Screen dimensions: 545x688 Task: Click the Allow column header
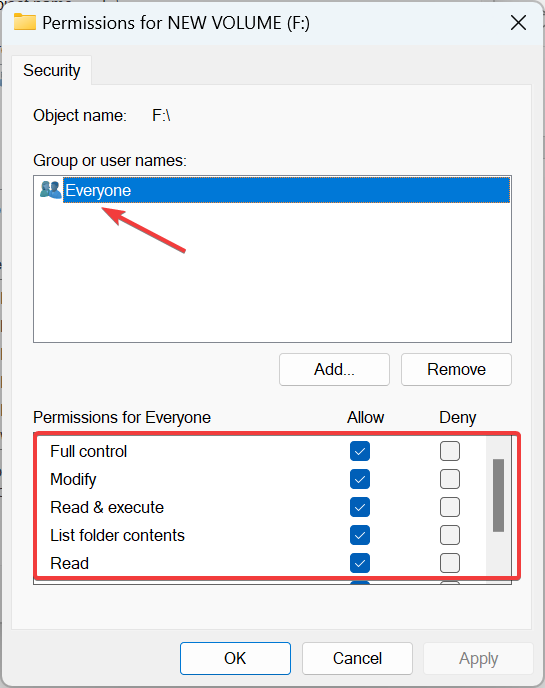click(366, 417)
